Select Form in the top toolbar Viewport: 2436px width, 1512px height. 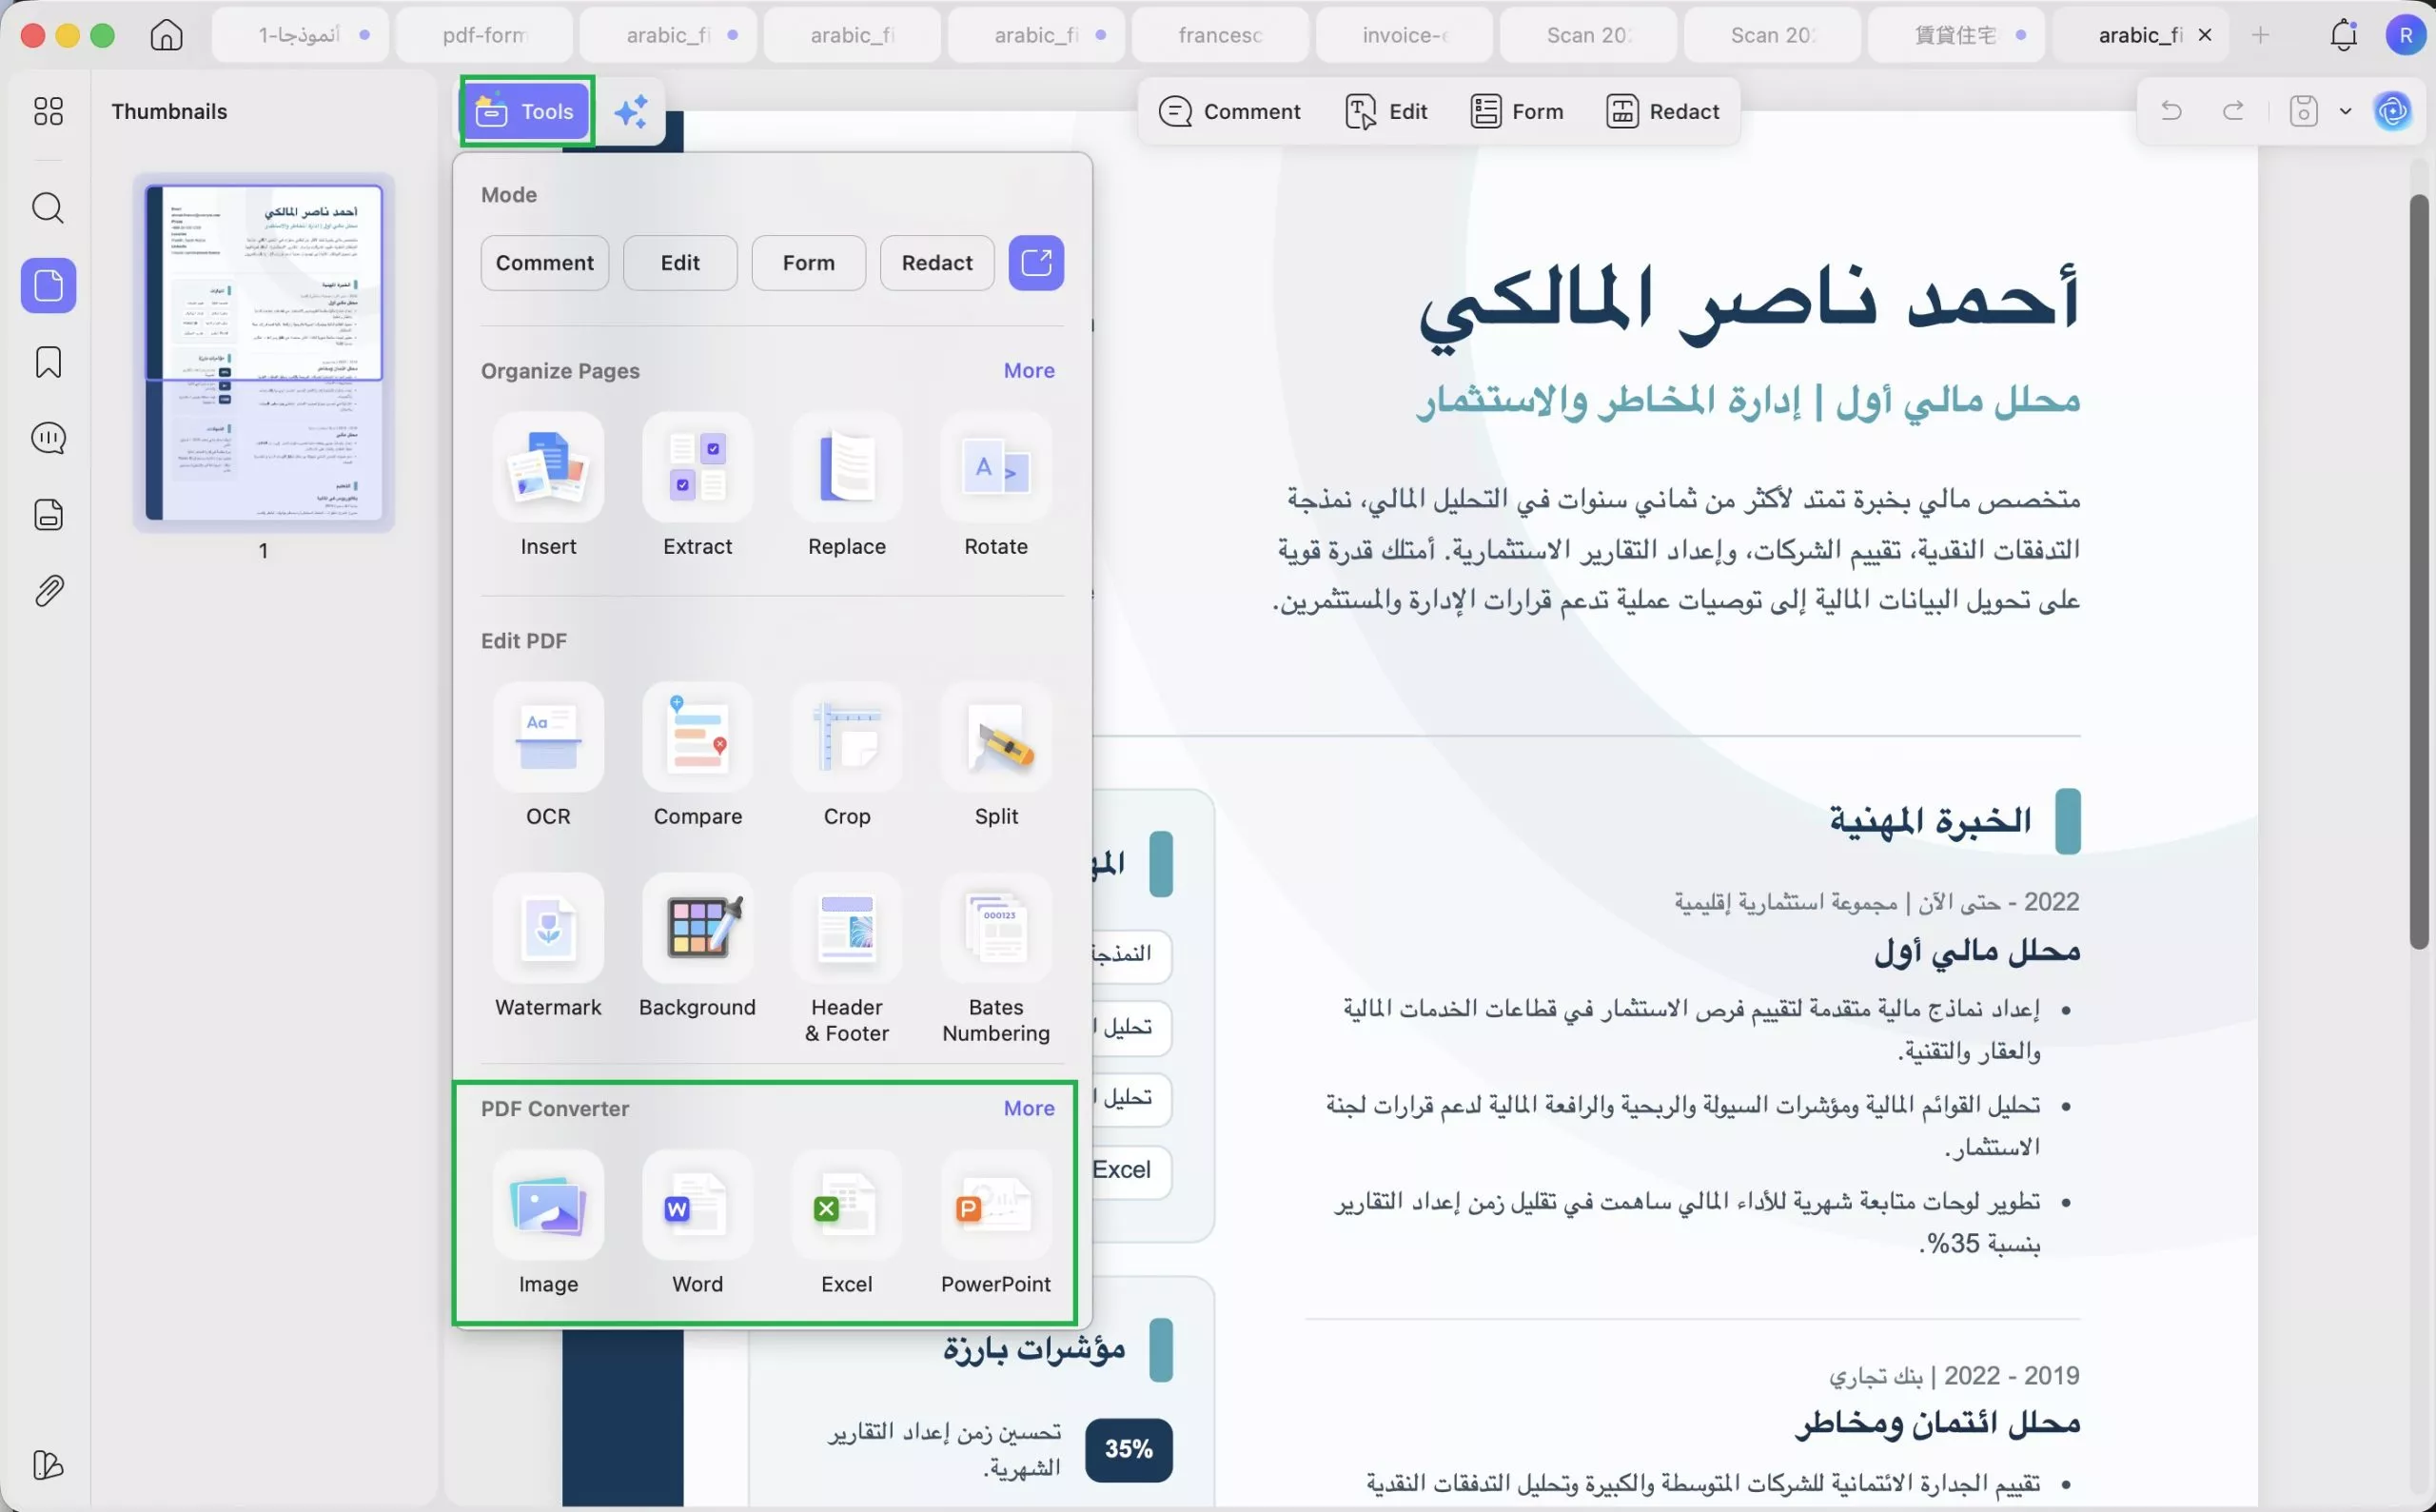coord(1516,111)
